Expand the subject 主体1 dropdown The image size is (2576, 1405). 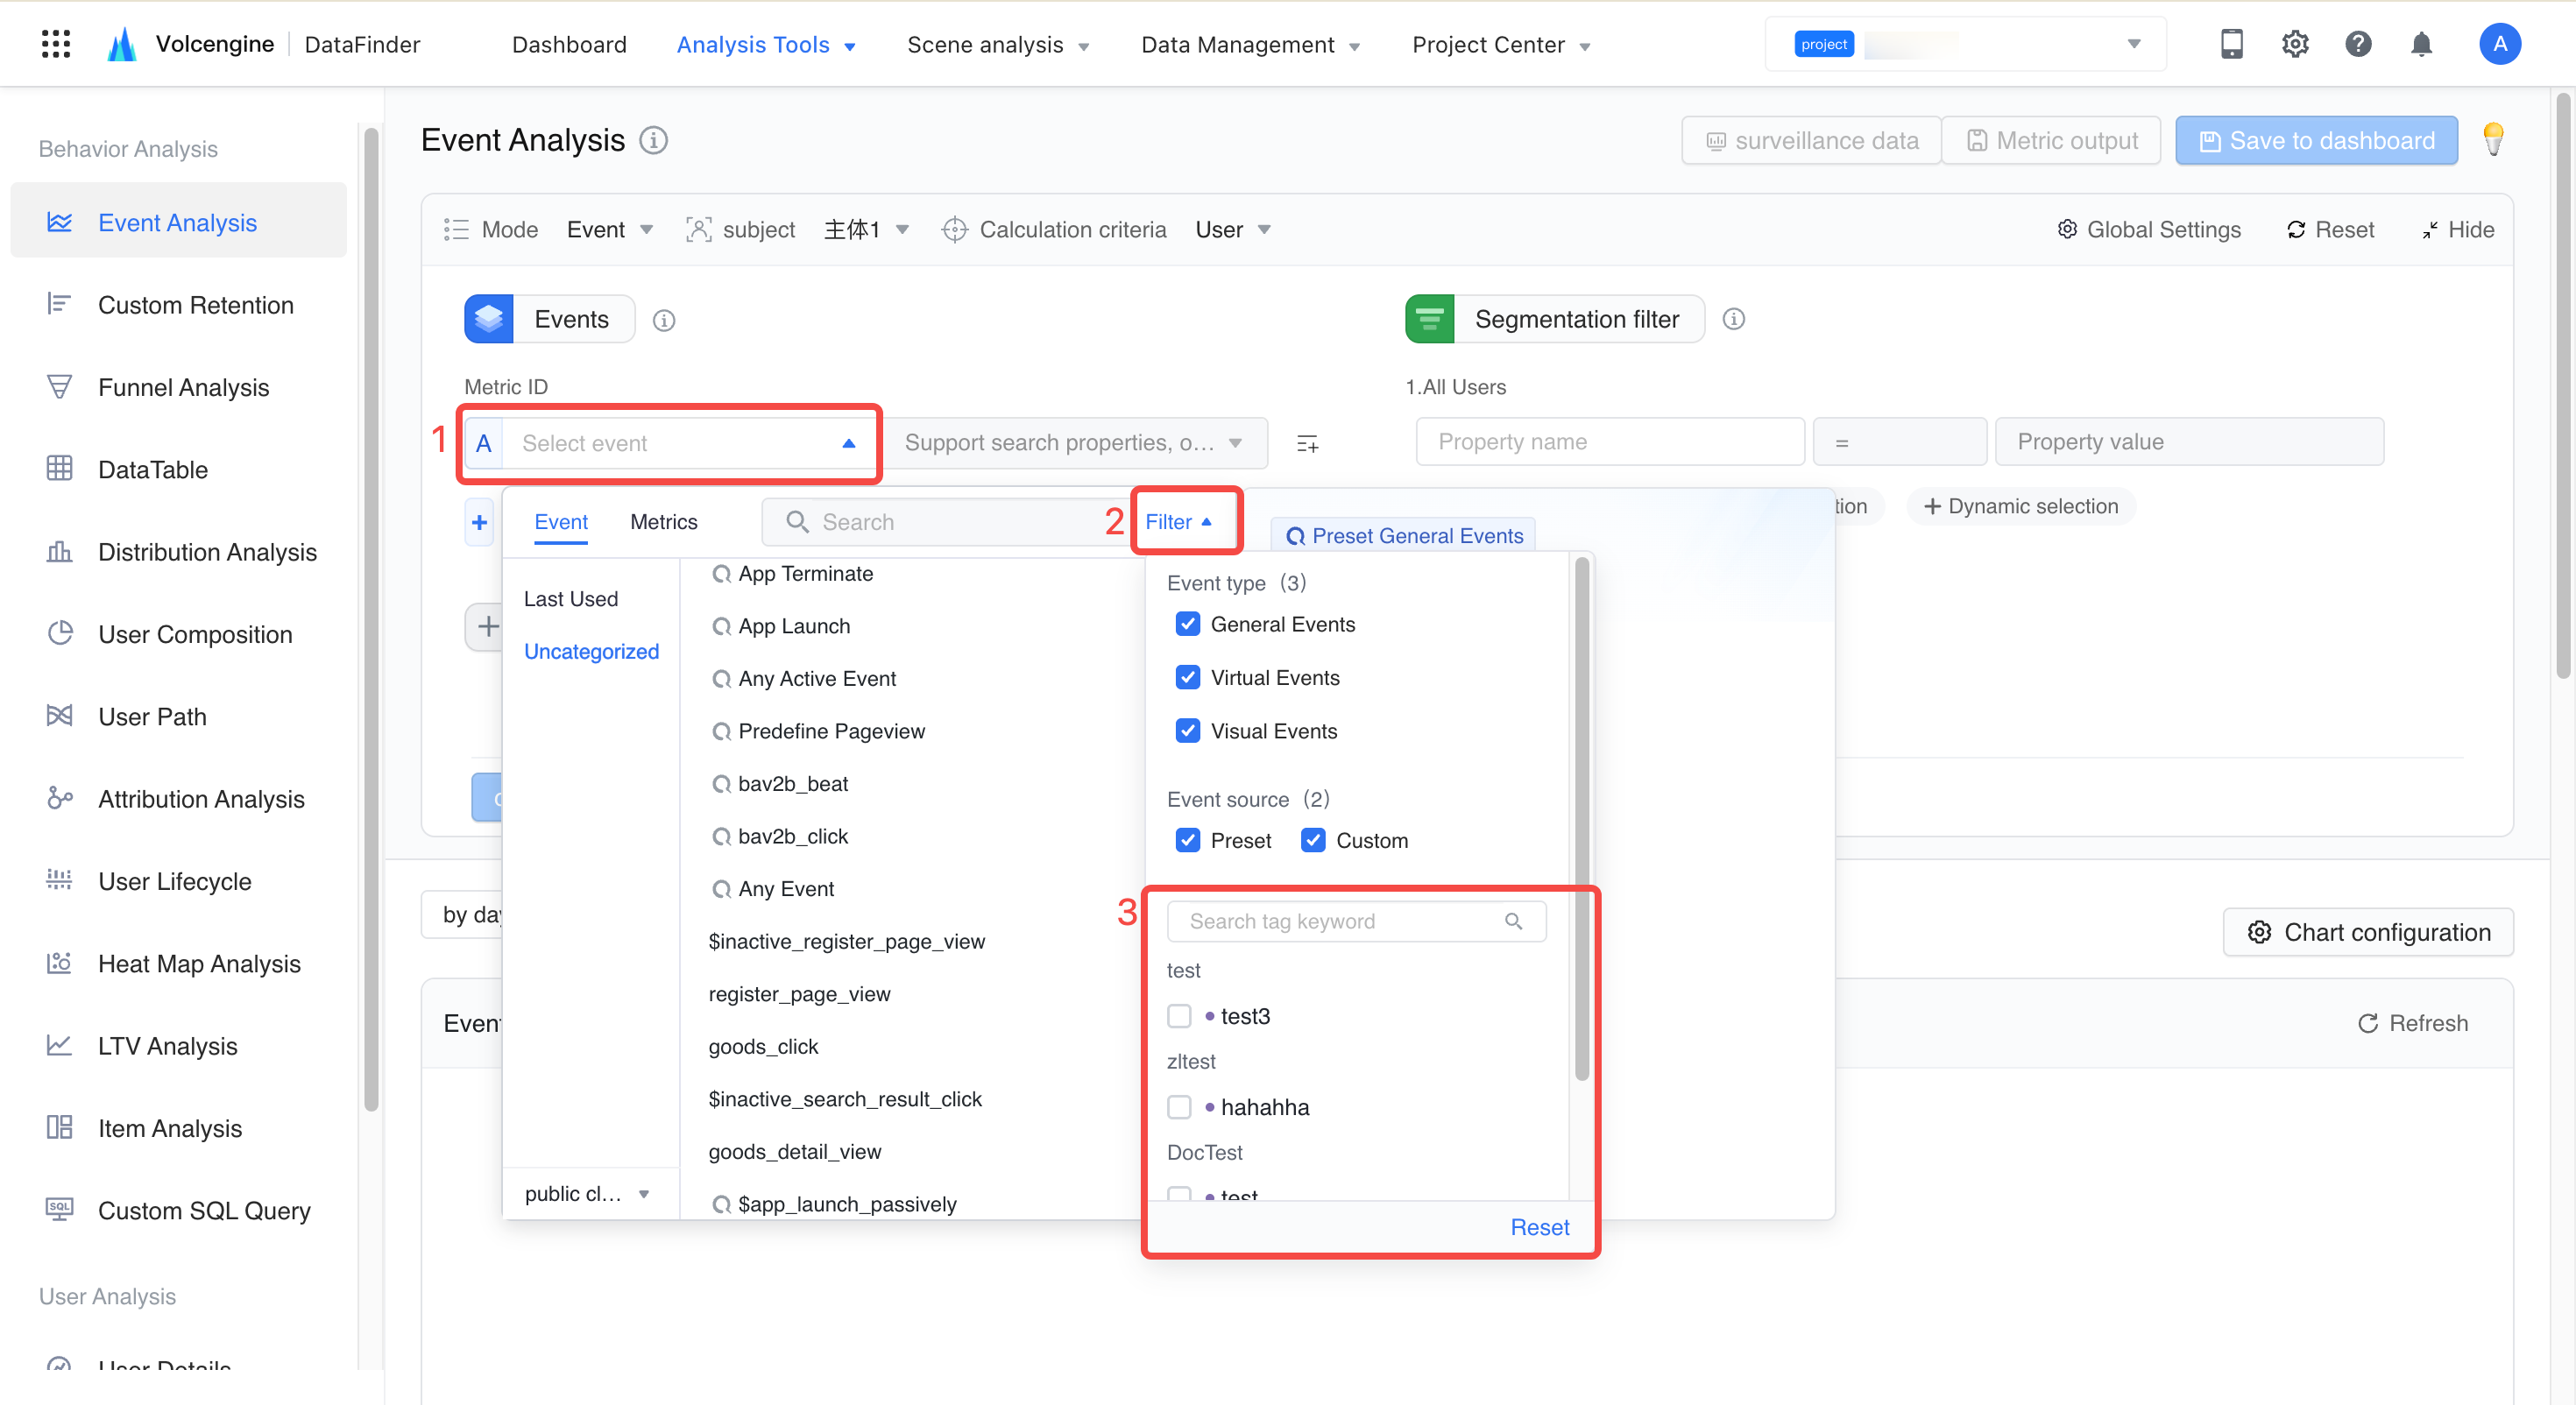(x=866, y=230)
